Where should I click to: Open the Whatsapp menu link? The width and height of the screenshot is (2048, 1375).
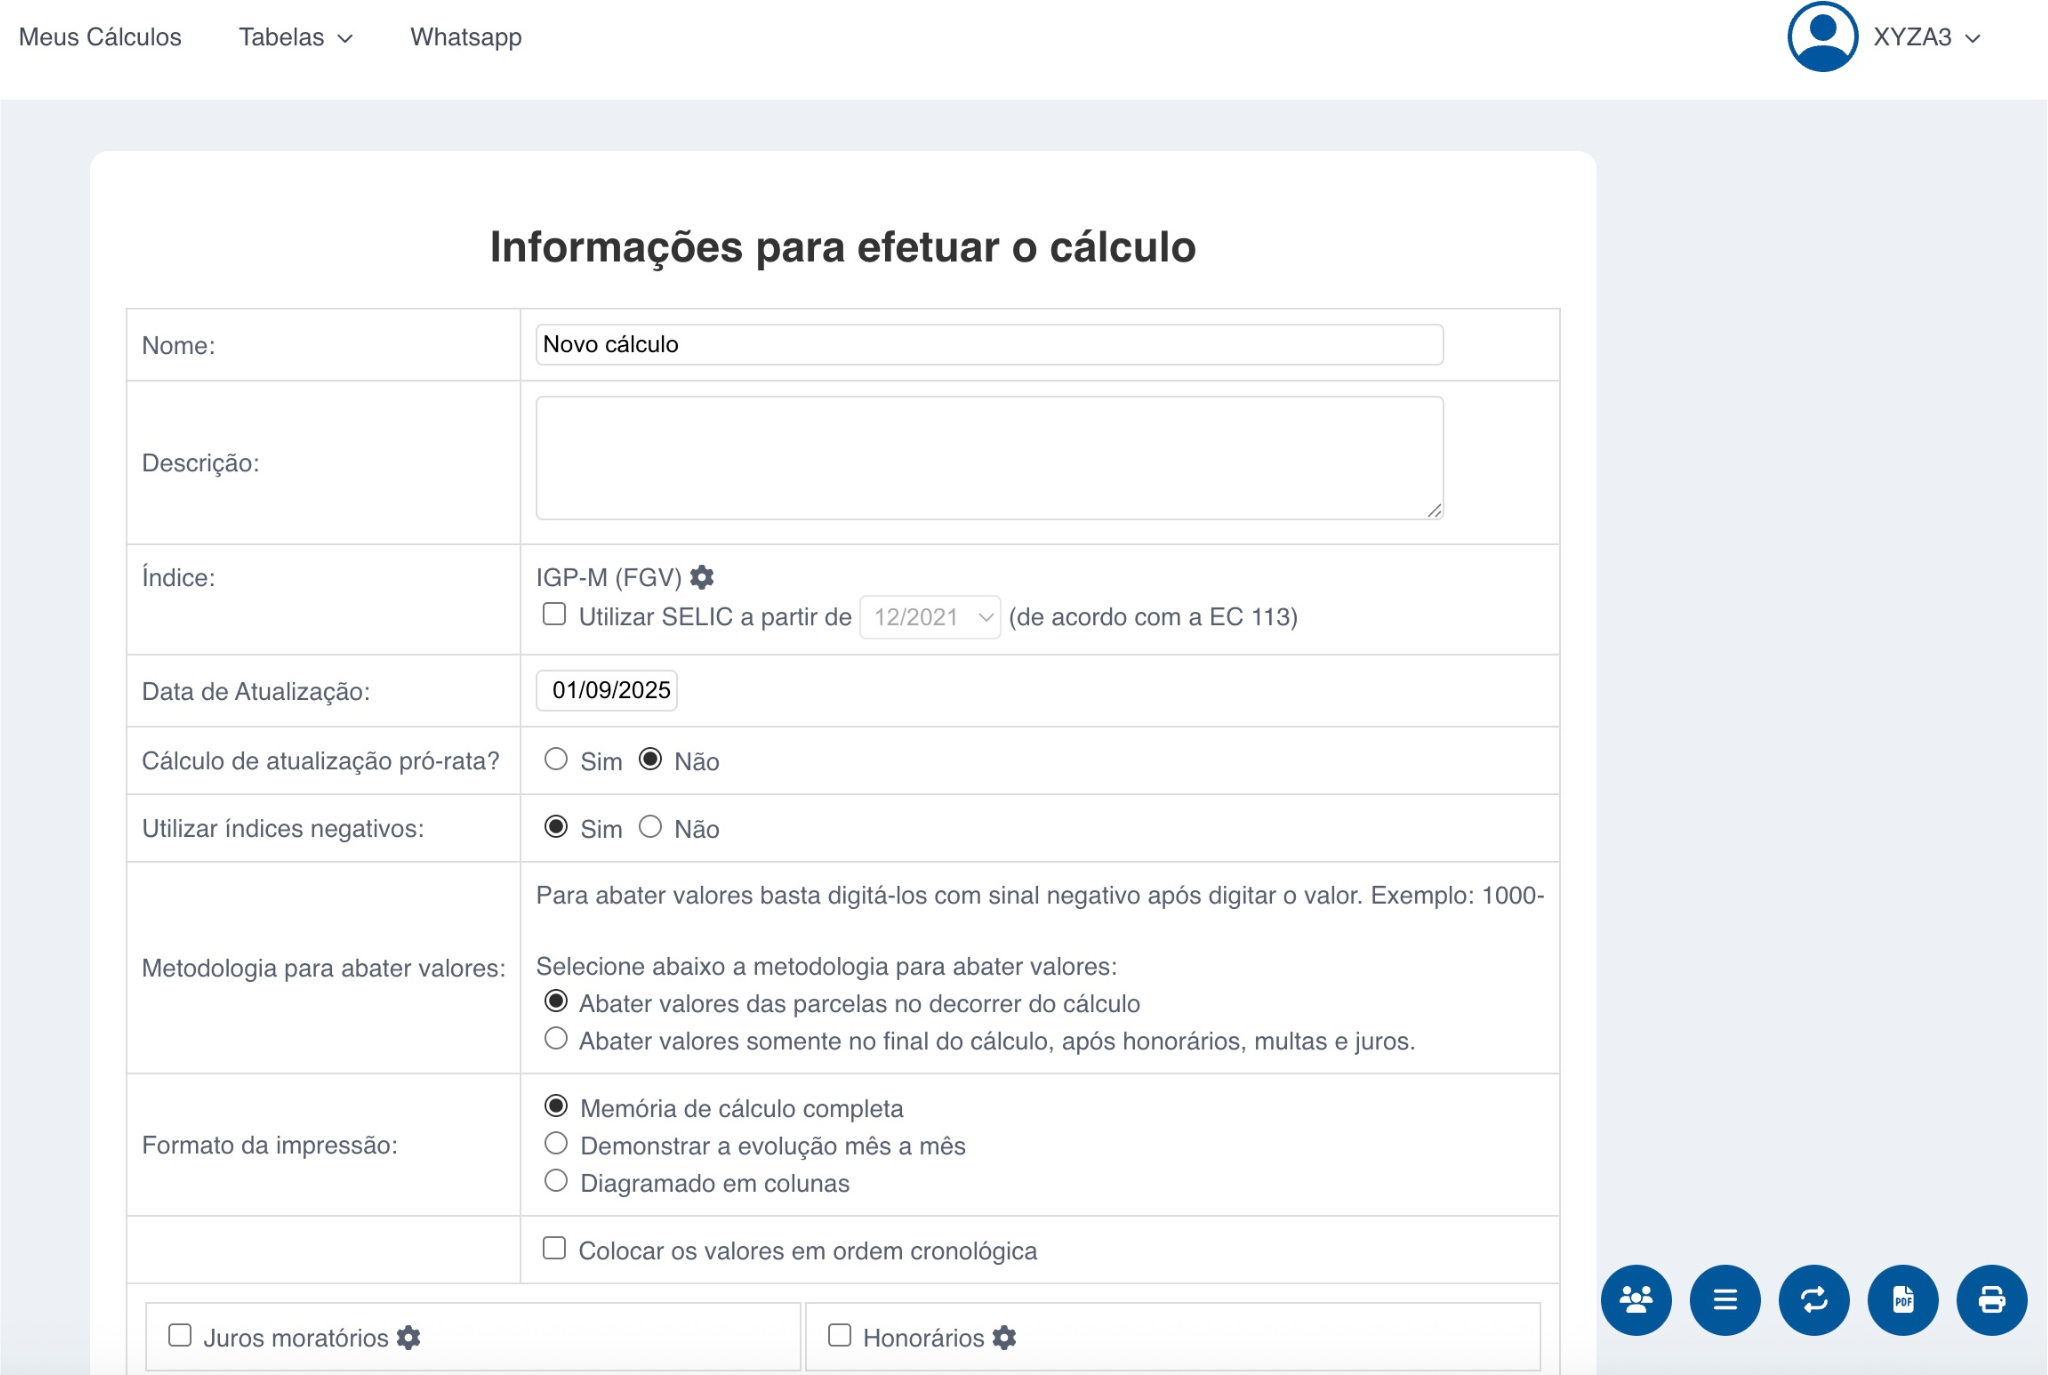[x=466, y=37]
